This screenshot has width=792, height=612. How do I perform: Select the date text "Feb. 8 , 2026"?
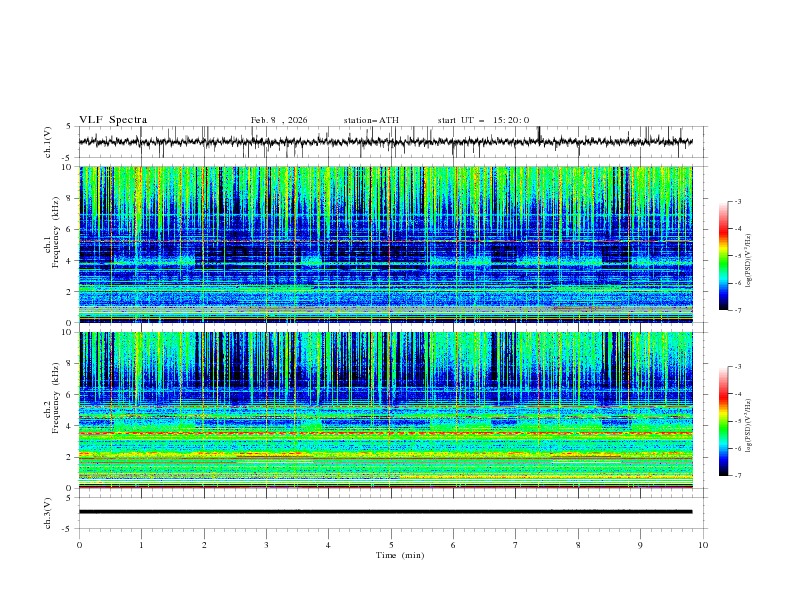click(279, 120)
